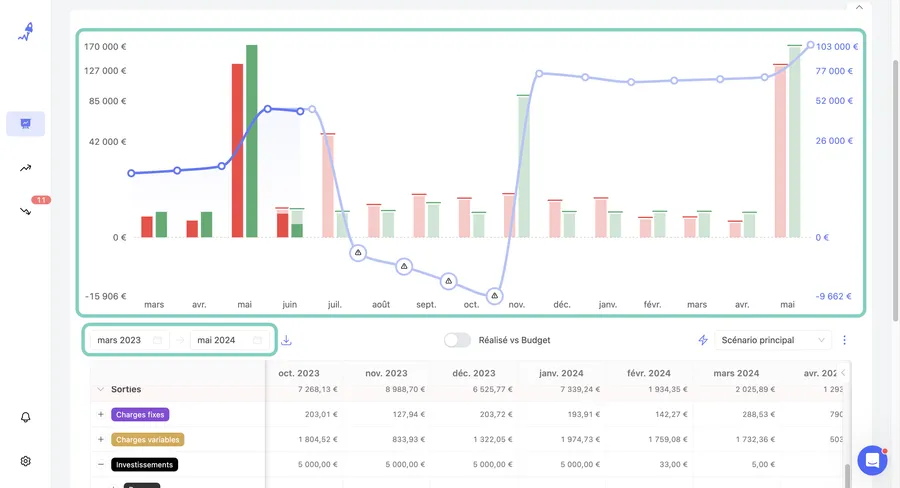This screenshot has width=900, height=488.
Task: Open the chat support bubble
Action: (x=872, y=460)
